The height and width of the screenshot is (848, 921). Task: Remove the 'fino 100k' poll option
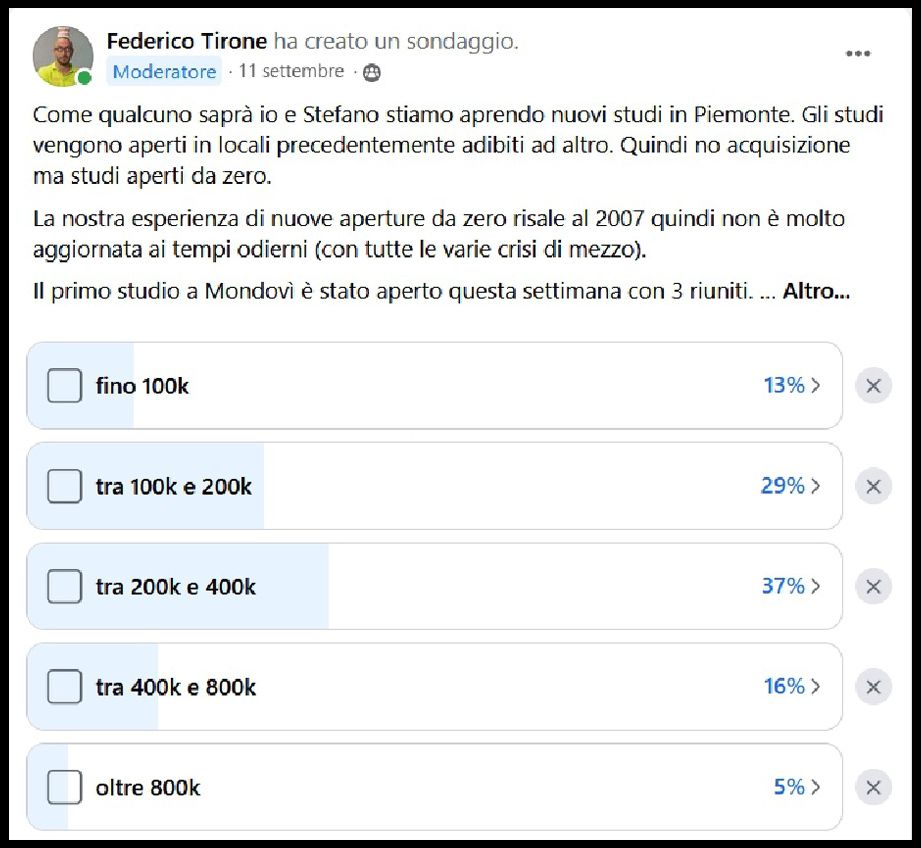pos(872,386)
